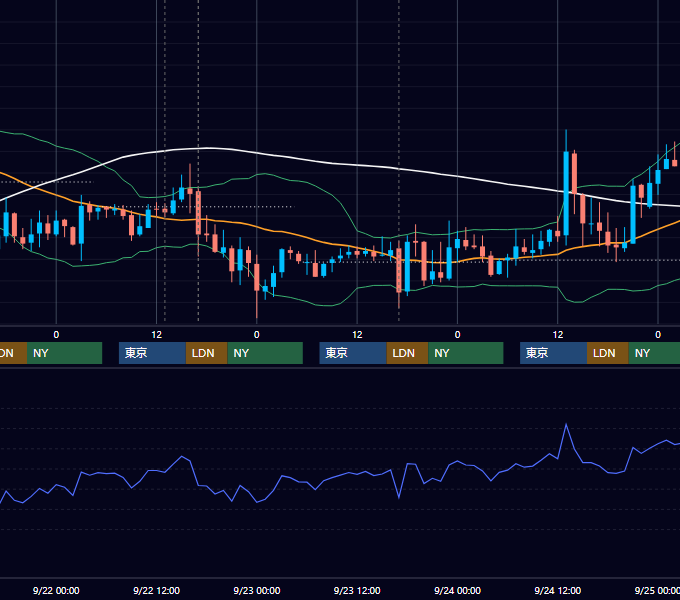Select the LDN session block before 9/24 00:00

pos(407,353)
